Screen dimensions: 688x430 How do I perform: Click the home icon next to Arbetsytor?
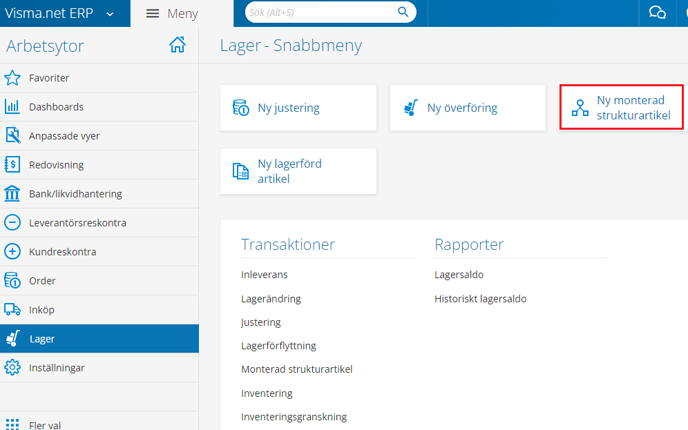(x=177, y=45)
